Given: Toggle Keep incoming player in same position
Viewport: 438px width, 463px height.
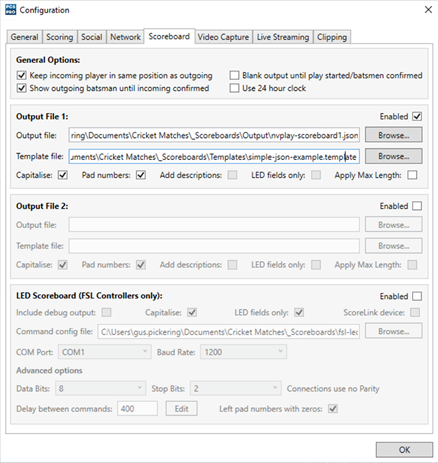Looking at the screenshot, I should 22,75.
